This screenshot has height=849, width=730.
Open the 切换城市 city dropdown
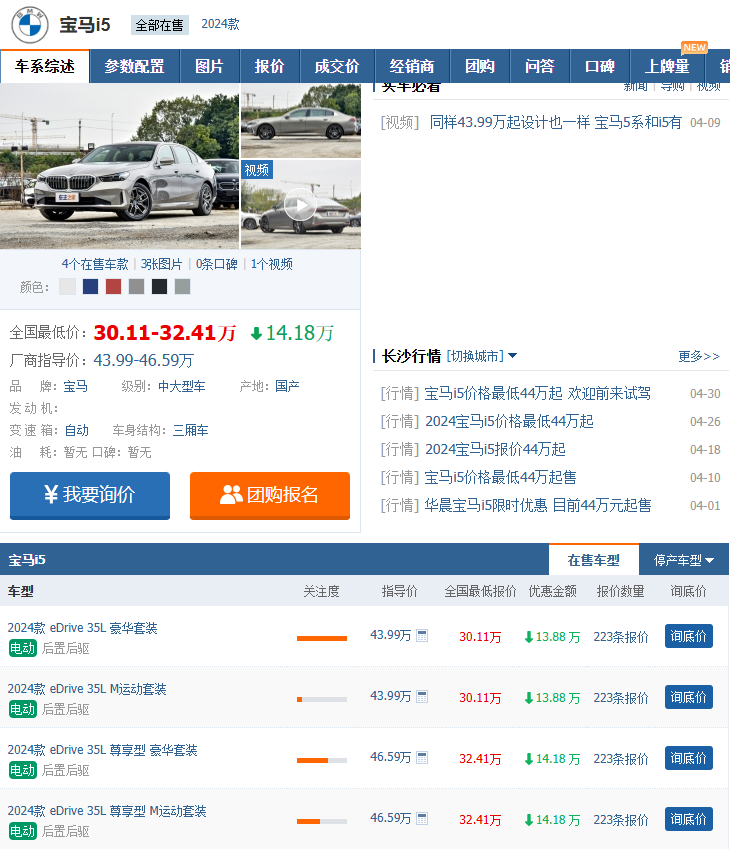point(481,356)
